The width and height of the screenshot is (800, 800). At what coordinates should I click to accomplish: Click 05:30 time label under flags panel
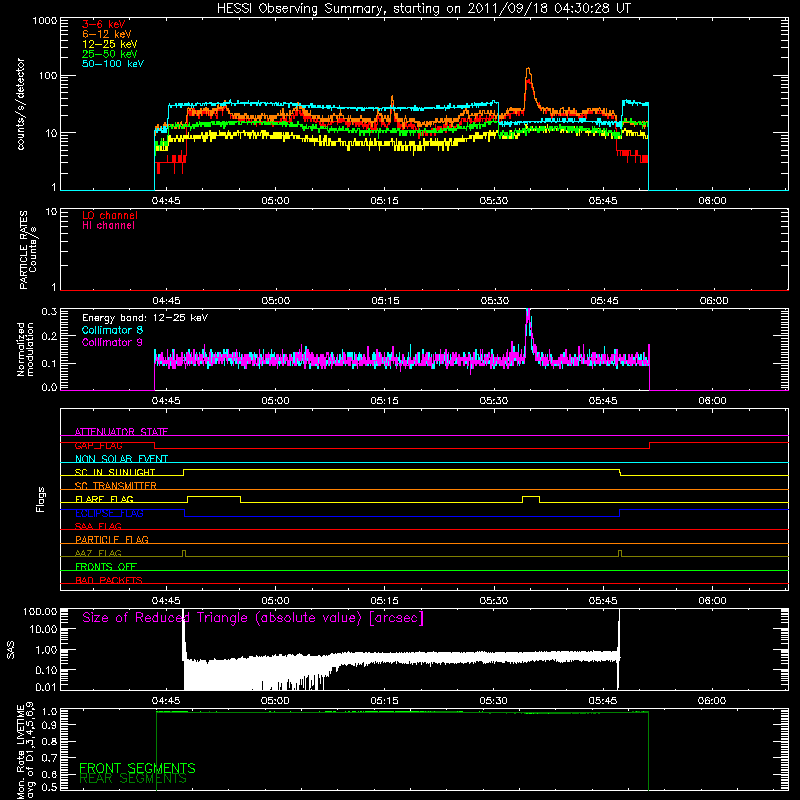click(494, 601)
